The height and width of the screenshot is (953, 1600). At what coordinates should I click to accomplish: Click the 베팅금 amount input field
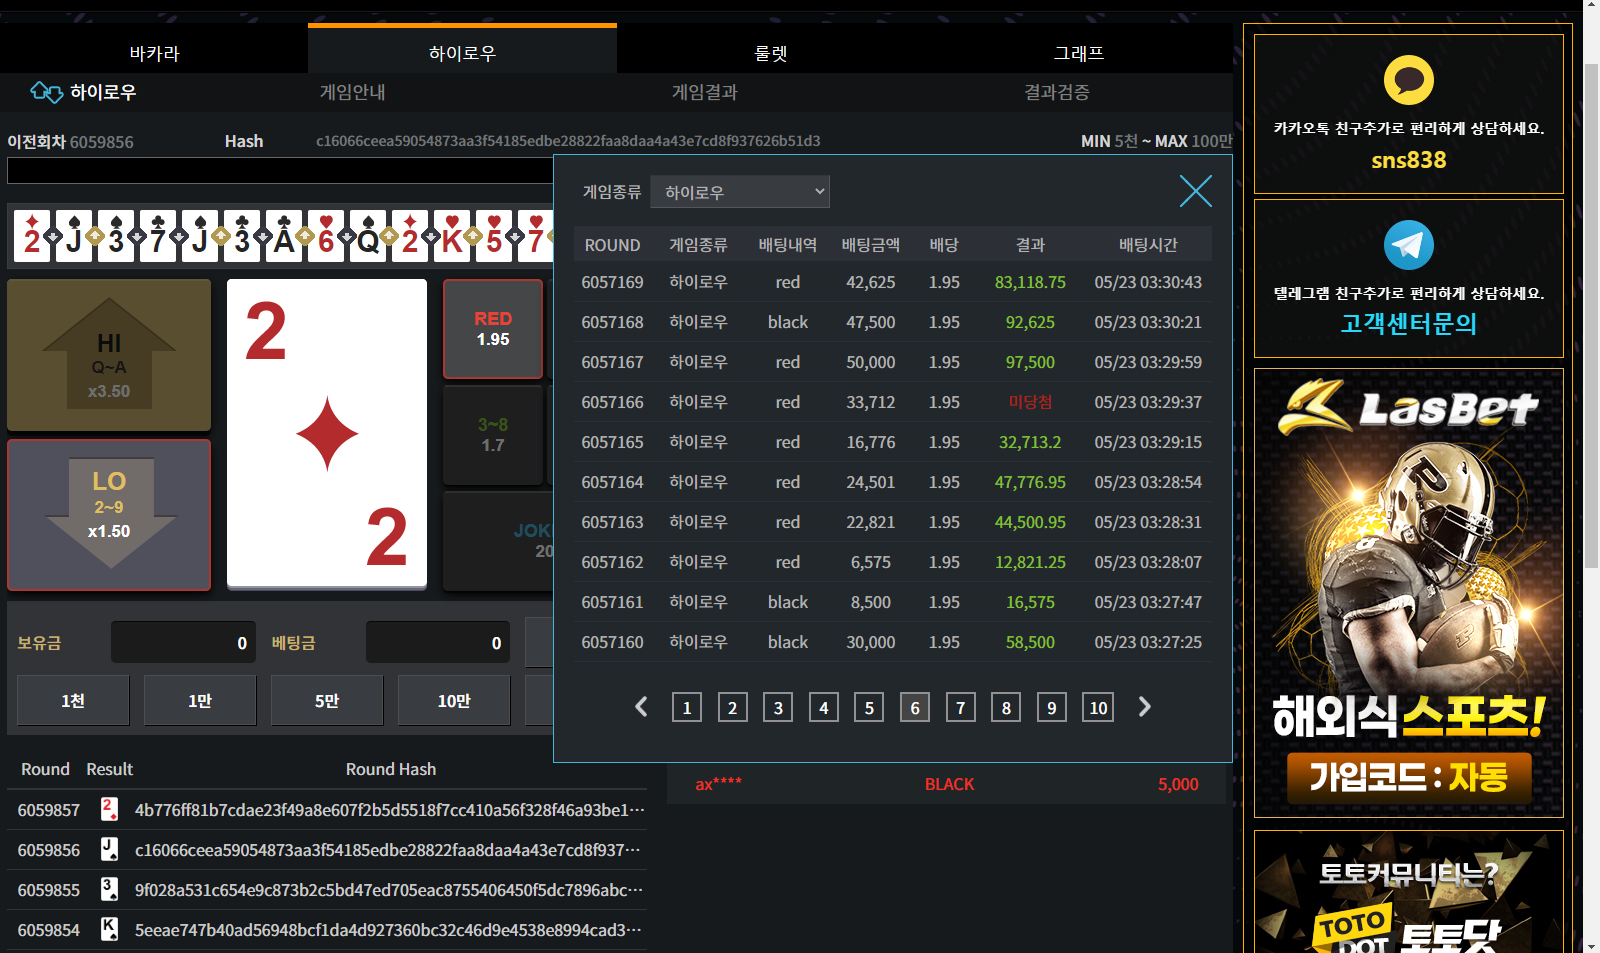point(438,643)
